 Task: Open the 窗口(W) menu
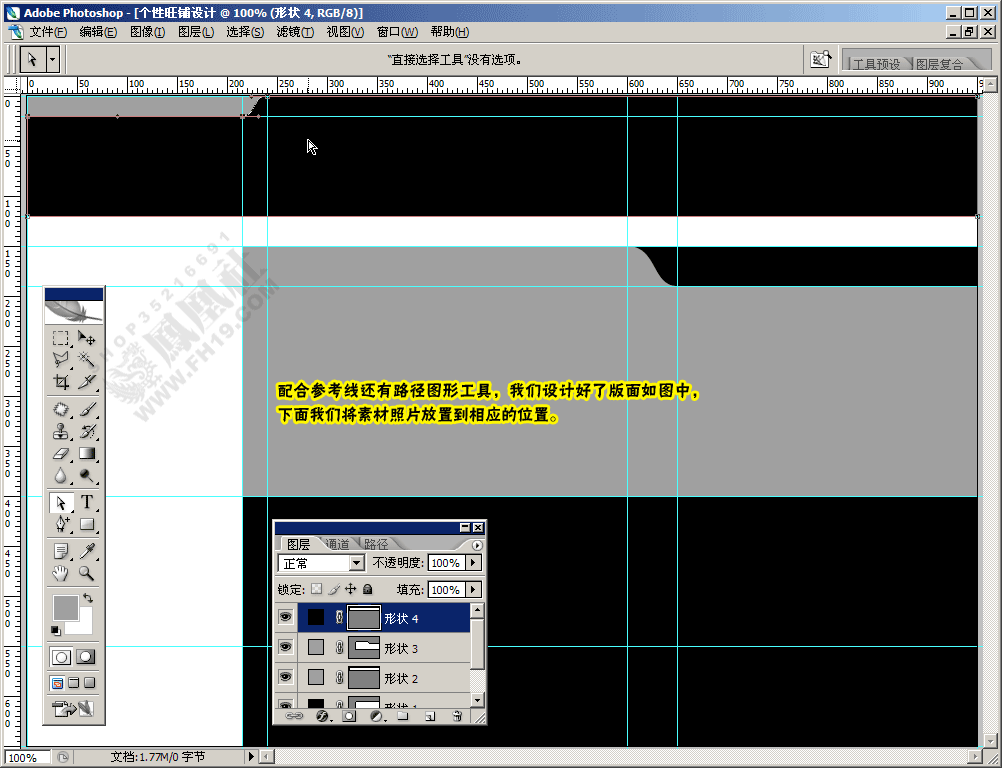(397, 31)
